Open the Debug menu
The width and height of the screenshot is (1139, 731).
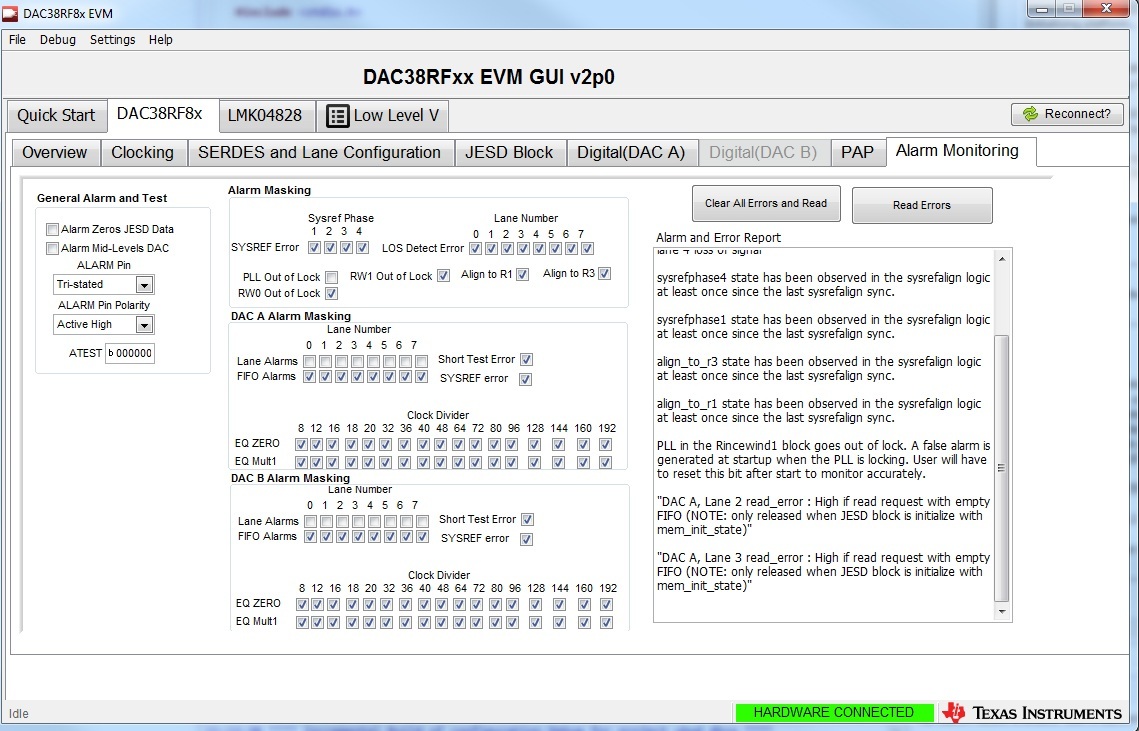(x=57, y=39)
